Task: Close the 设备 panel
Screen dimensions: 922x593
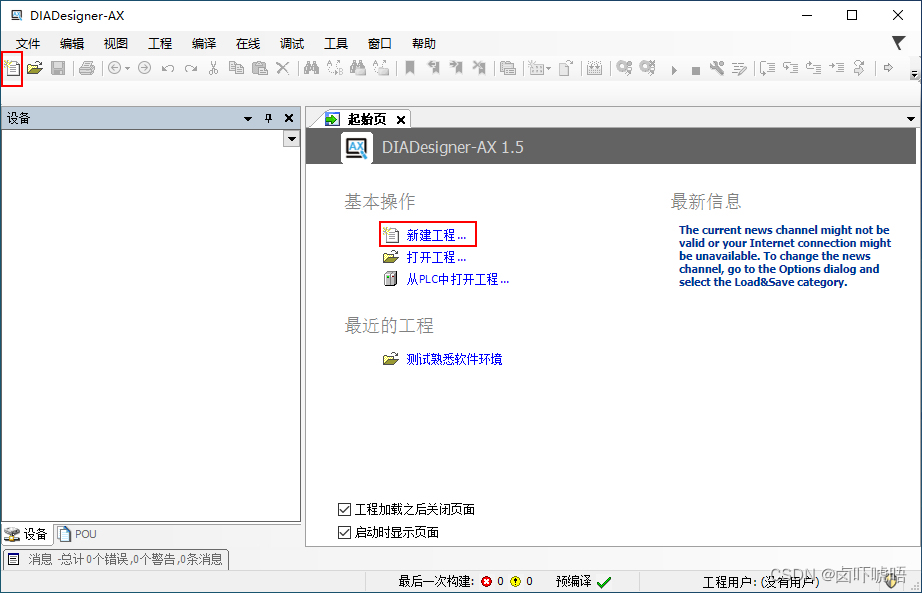Action: (x=289, y=118)
